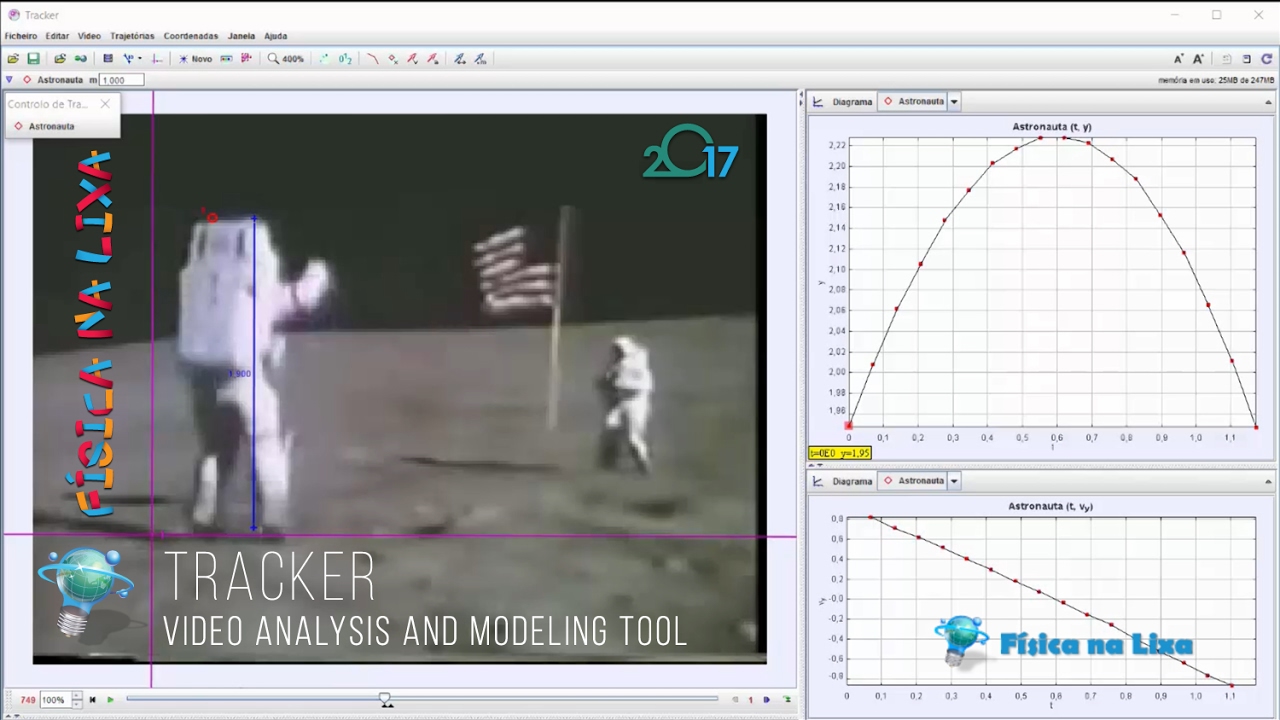Viewport: 1280px width, 720px height.
Task: Increase font size icon
Action: tap(1198, 59)
